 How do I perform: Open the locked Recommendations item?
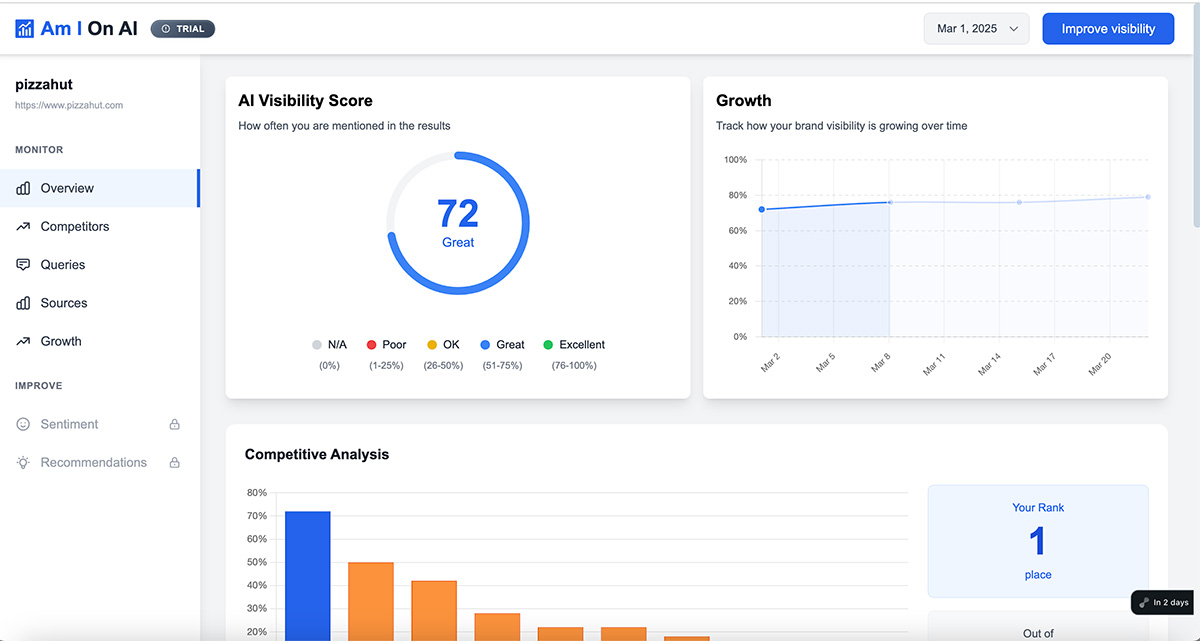tap(100, 462)
